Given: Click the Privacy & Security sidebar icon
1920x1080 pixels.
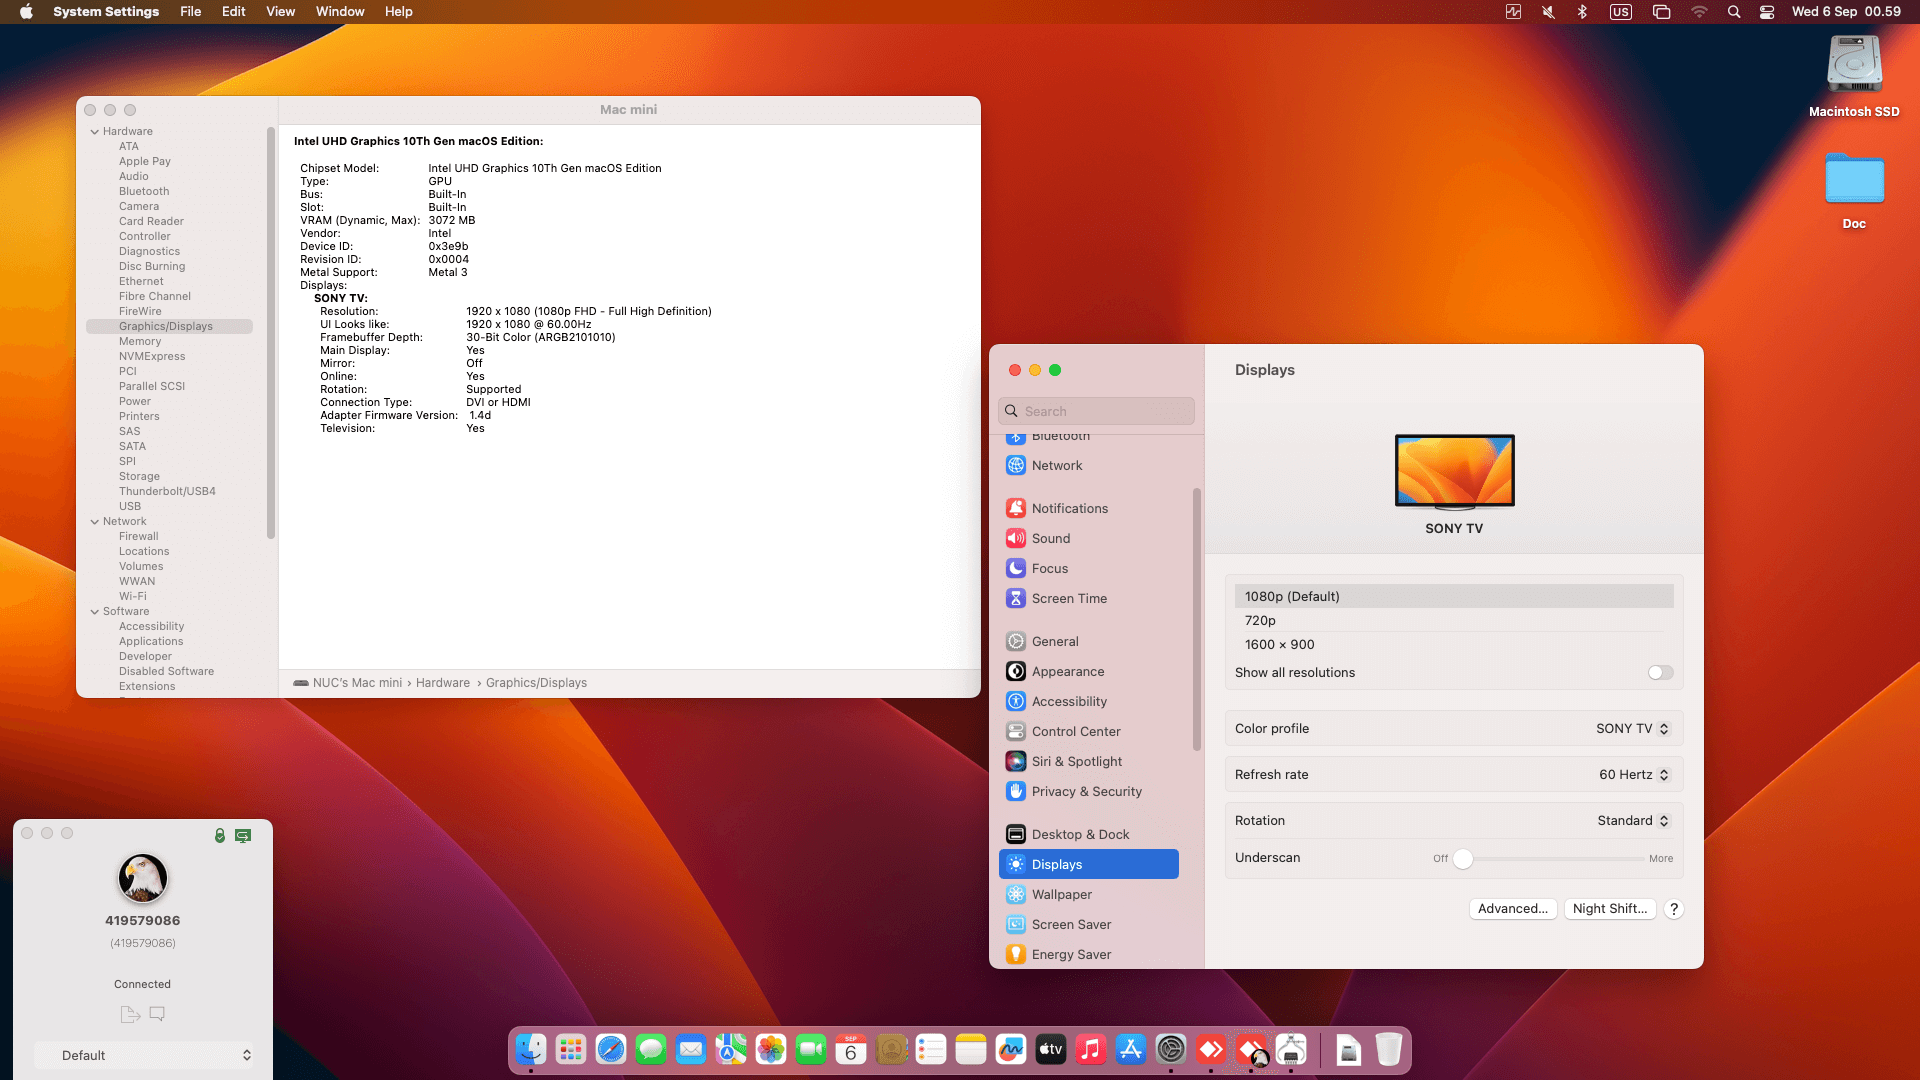Looking at the screenshot, I should click(1016, 791).
